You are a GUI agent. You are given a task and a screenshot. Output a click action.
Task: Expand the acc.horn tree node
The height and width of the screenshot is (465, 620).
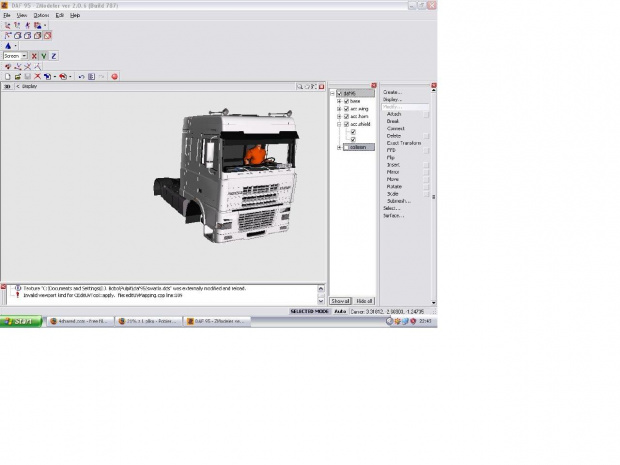[x=339, y=116]
